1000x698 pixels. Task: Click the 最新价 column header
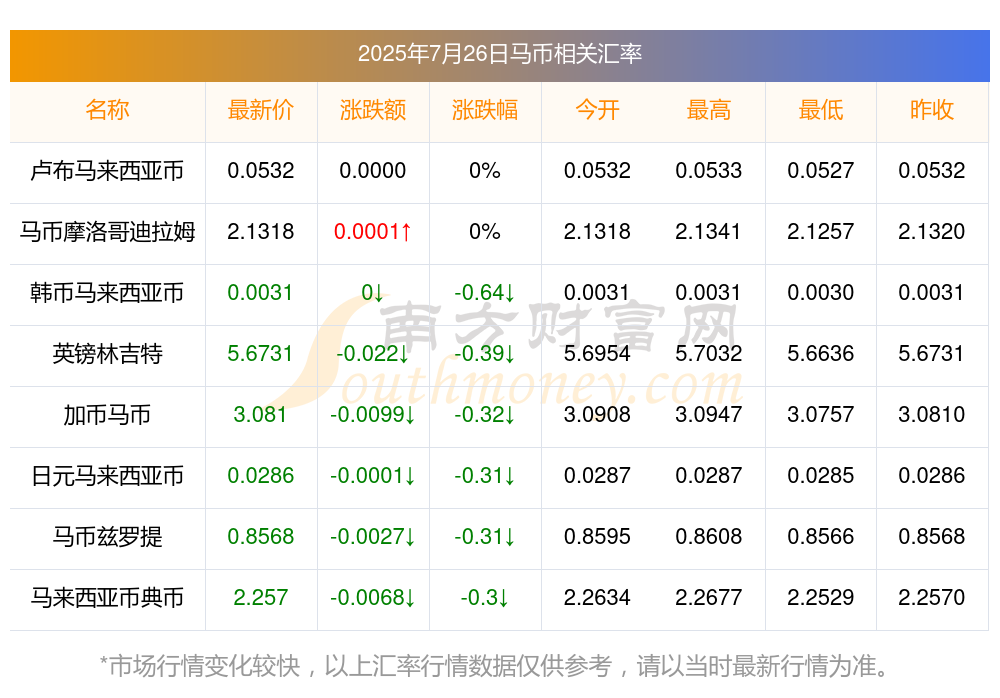[x=260, y=110]
